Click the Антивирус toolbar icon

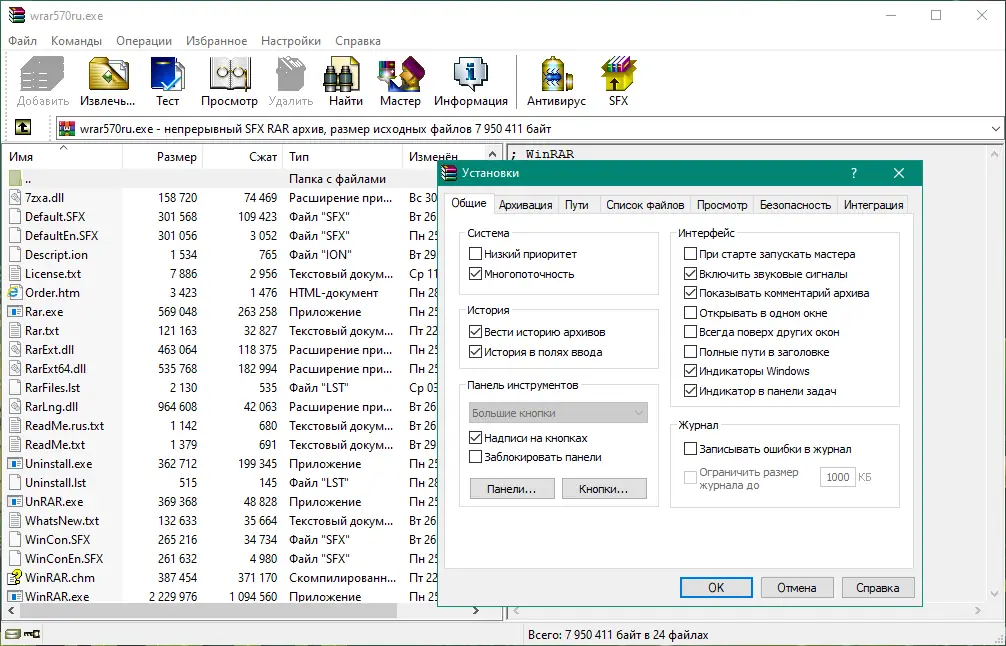pyautogui.click(x=556, y=74)
